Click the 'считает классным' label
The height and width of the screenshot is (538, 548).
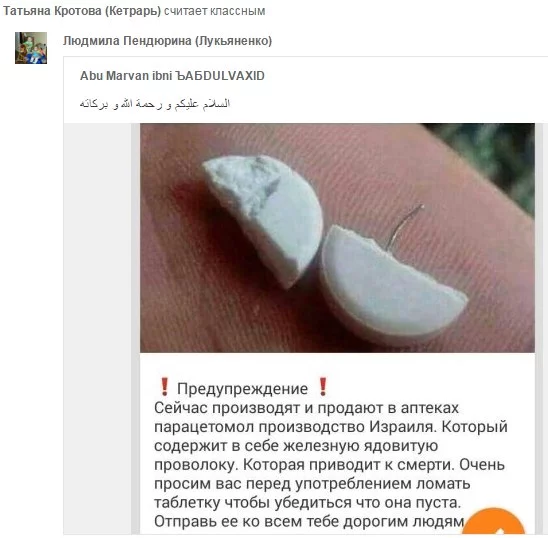click(215, 11)
